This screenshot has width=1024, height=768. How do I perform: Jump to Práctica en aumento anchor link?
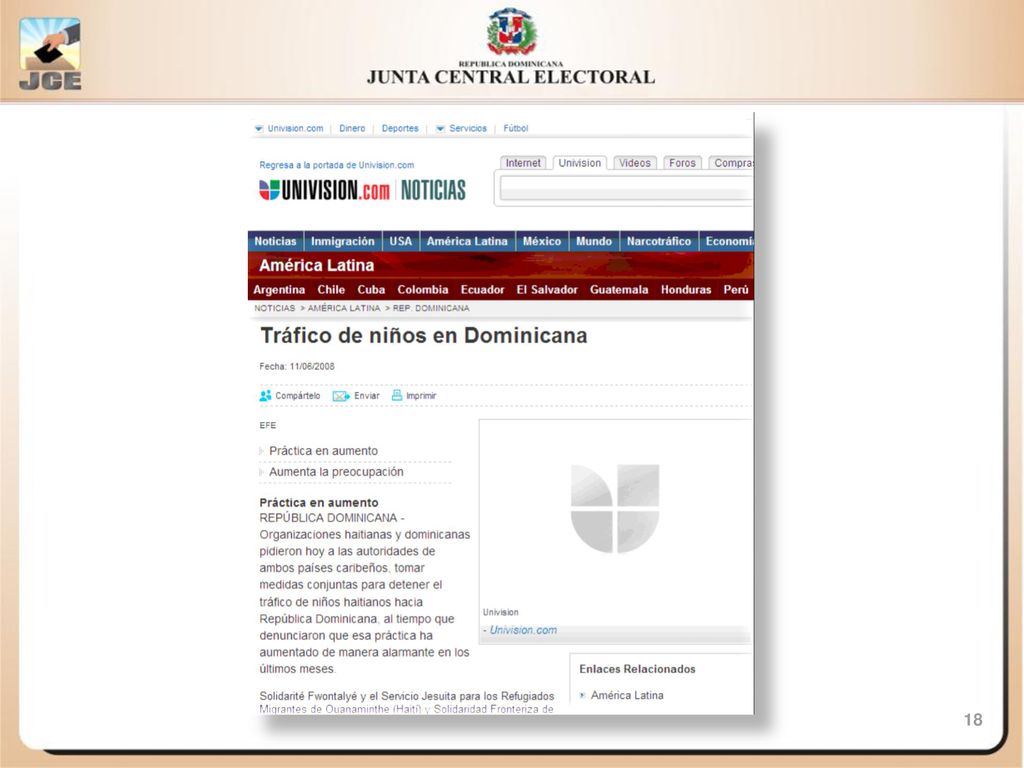323,451
